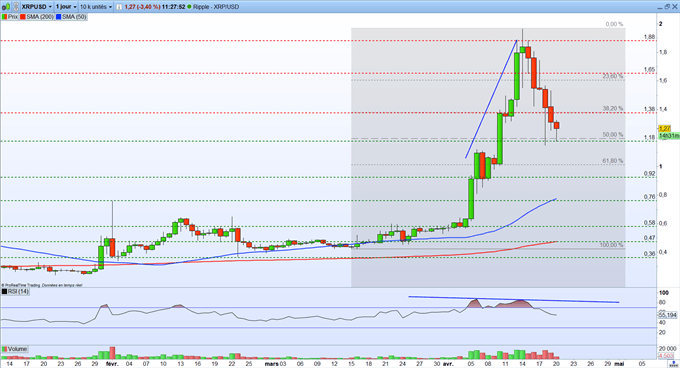Click the yellow current price tag 1,27
Viewport: 680px width, 368px height.
664,129
